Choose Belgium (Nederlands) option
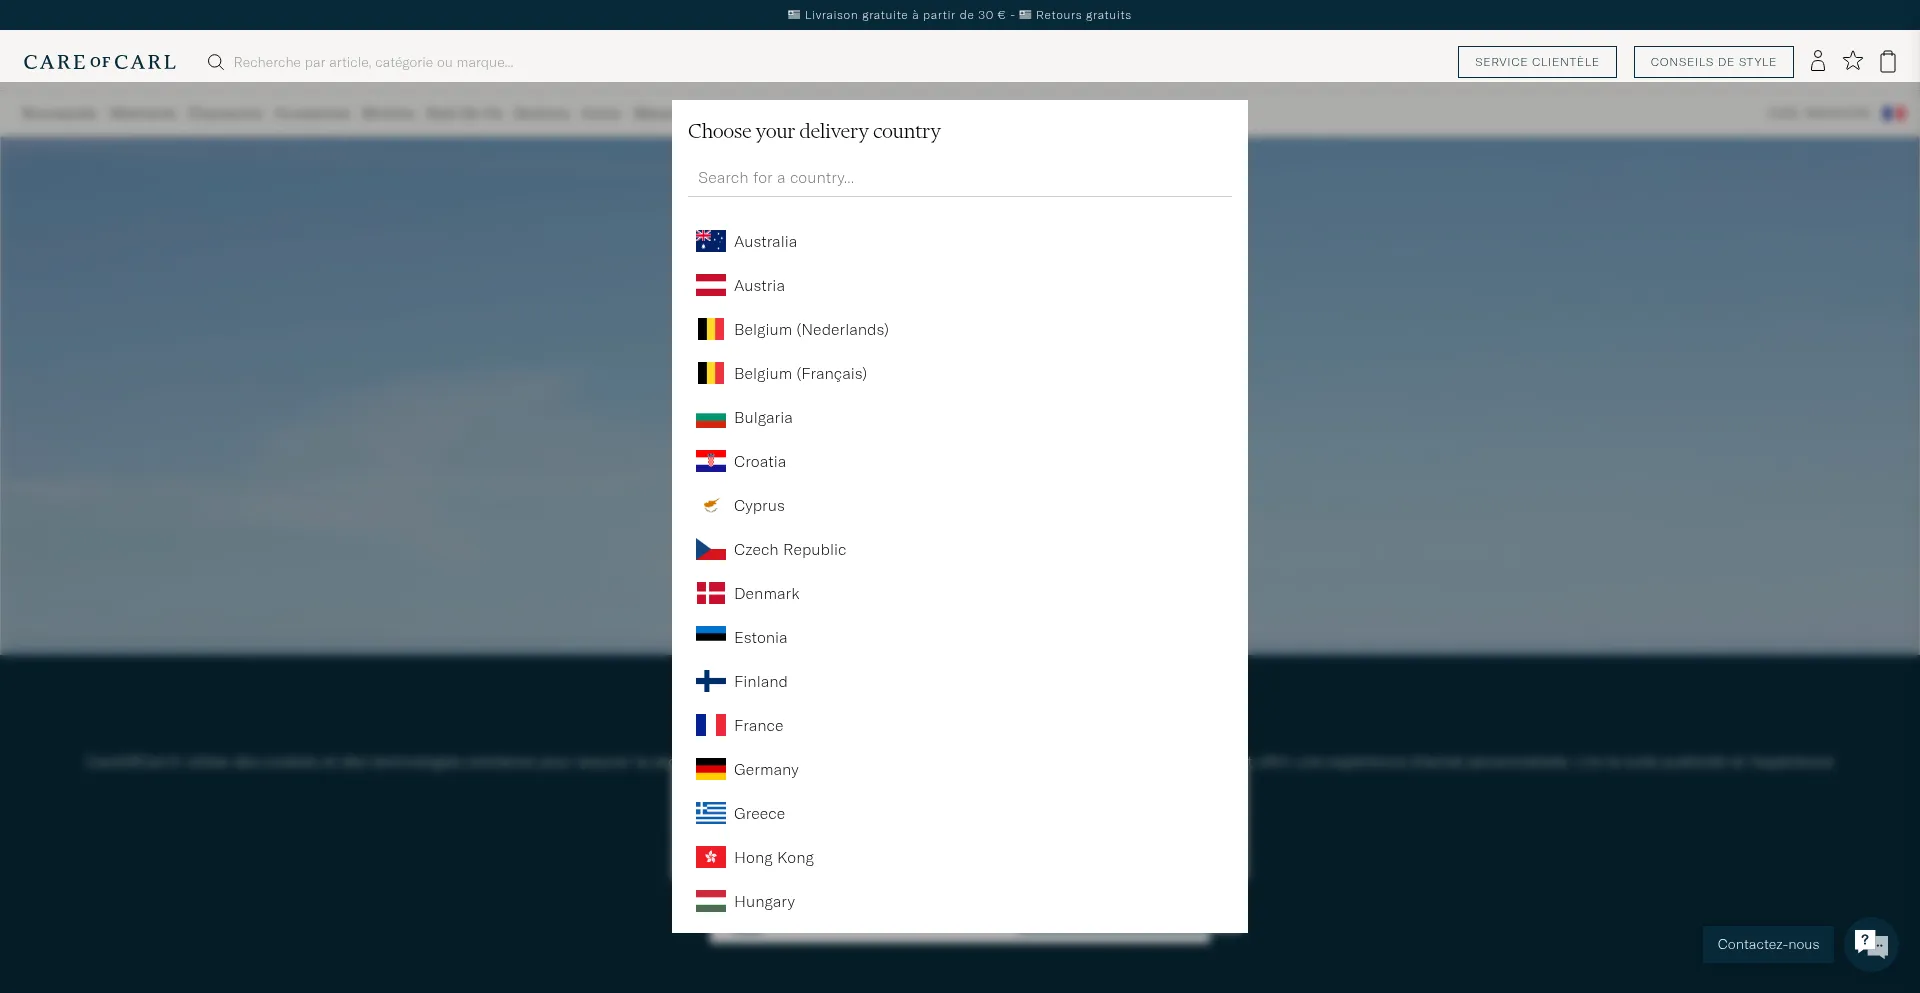 (810, 329)
